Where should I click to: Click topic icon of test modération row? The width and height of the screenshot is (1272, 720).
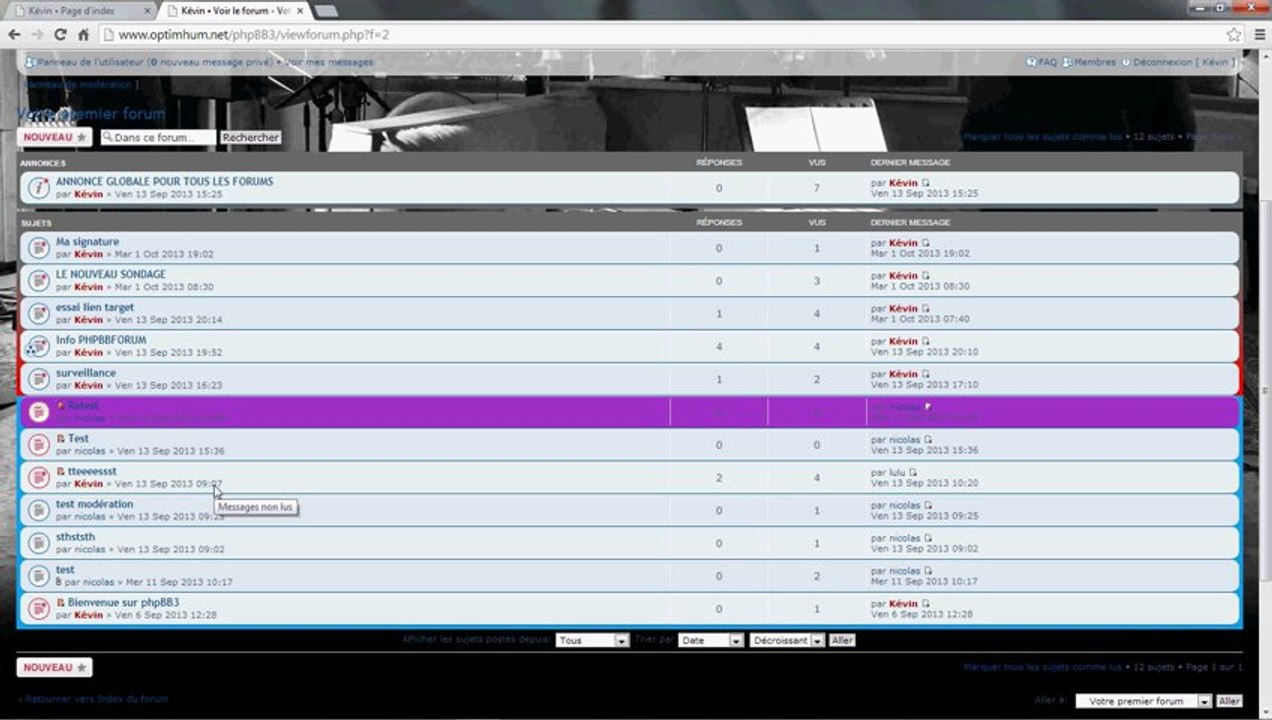point(38,510)
